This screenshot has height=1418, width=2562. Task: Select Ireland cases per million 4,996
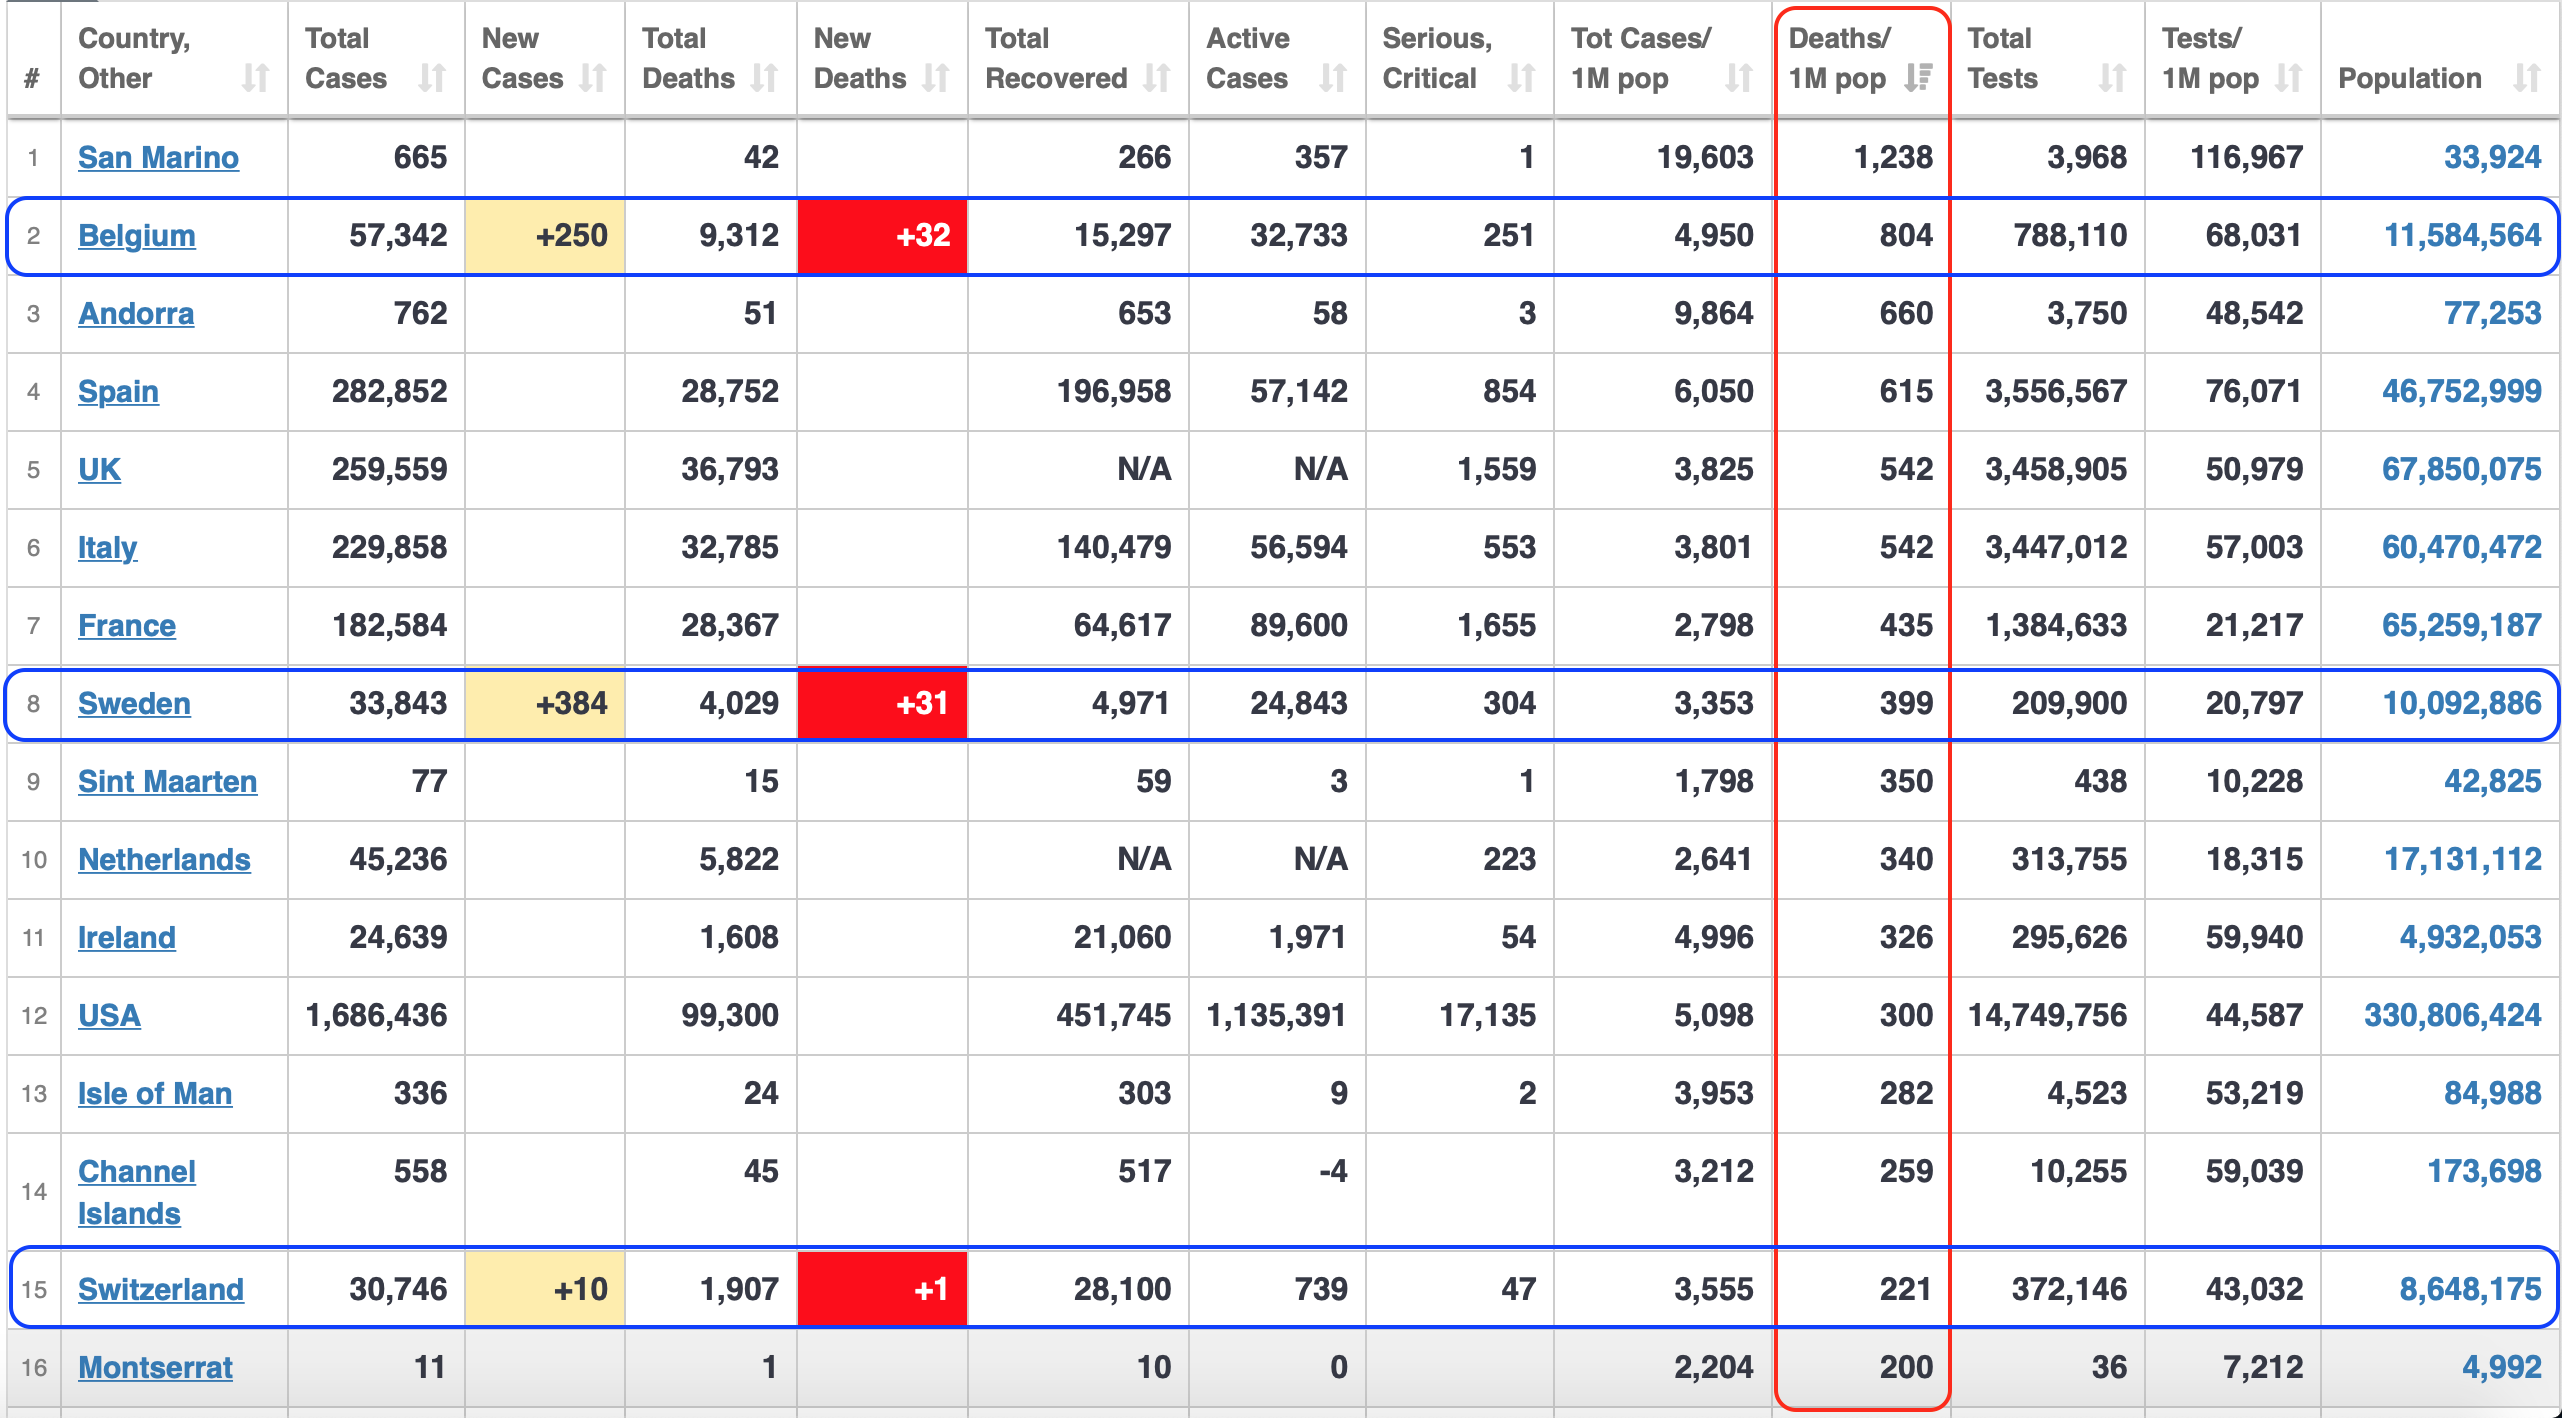(x=1714, y=937)
